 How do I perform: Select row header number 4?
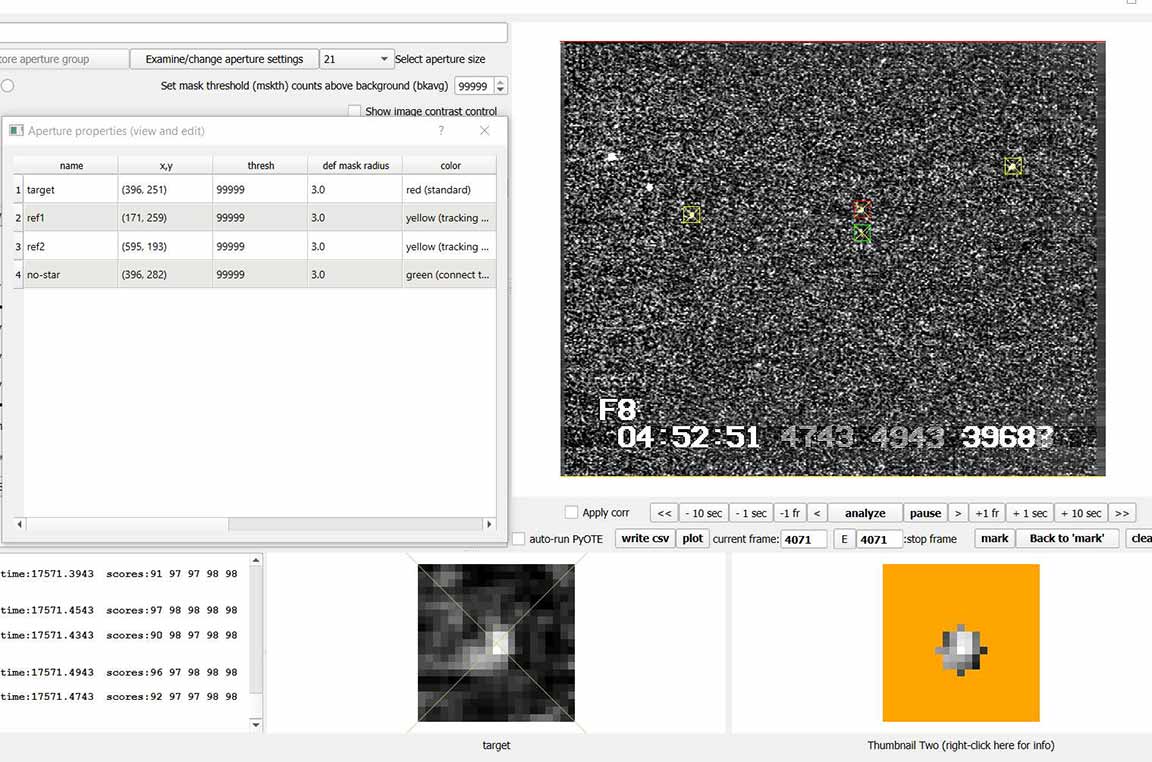click(x=18, y=274)
